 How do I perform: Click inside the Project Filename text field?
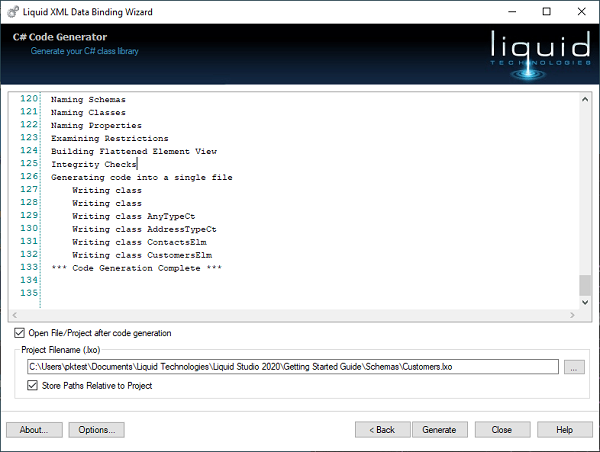tap(292, 367)
